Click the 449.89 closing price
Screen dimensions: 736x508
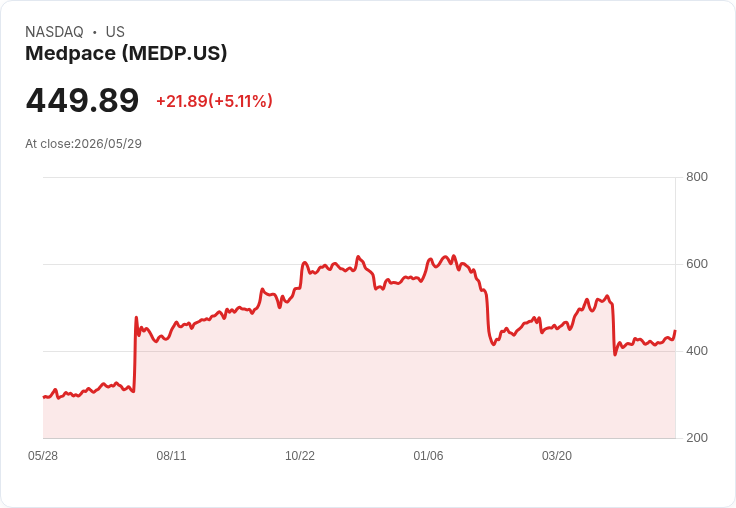[82, 100]
